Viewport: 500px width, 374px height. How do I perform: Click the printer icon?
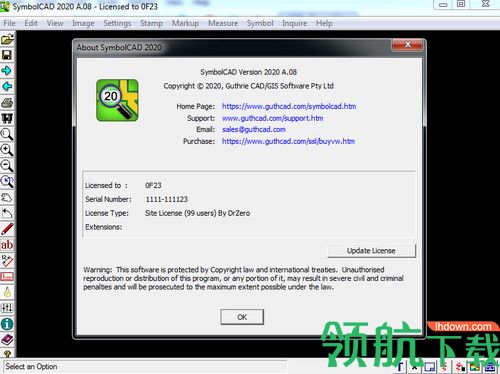pyautogui.click(x=7, y=103)
